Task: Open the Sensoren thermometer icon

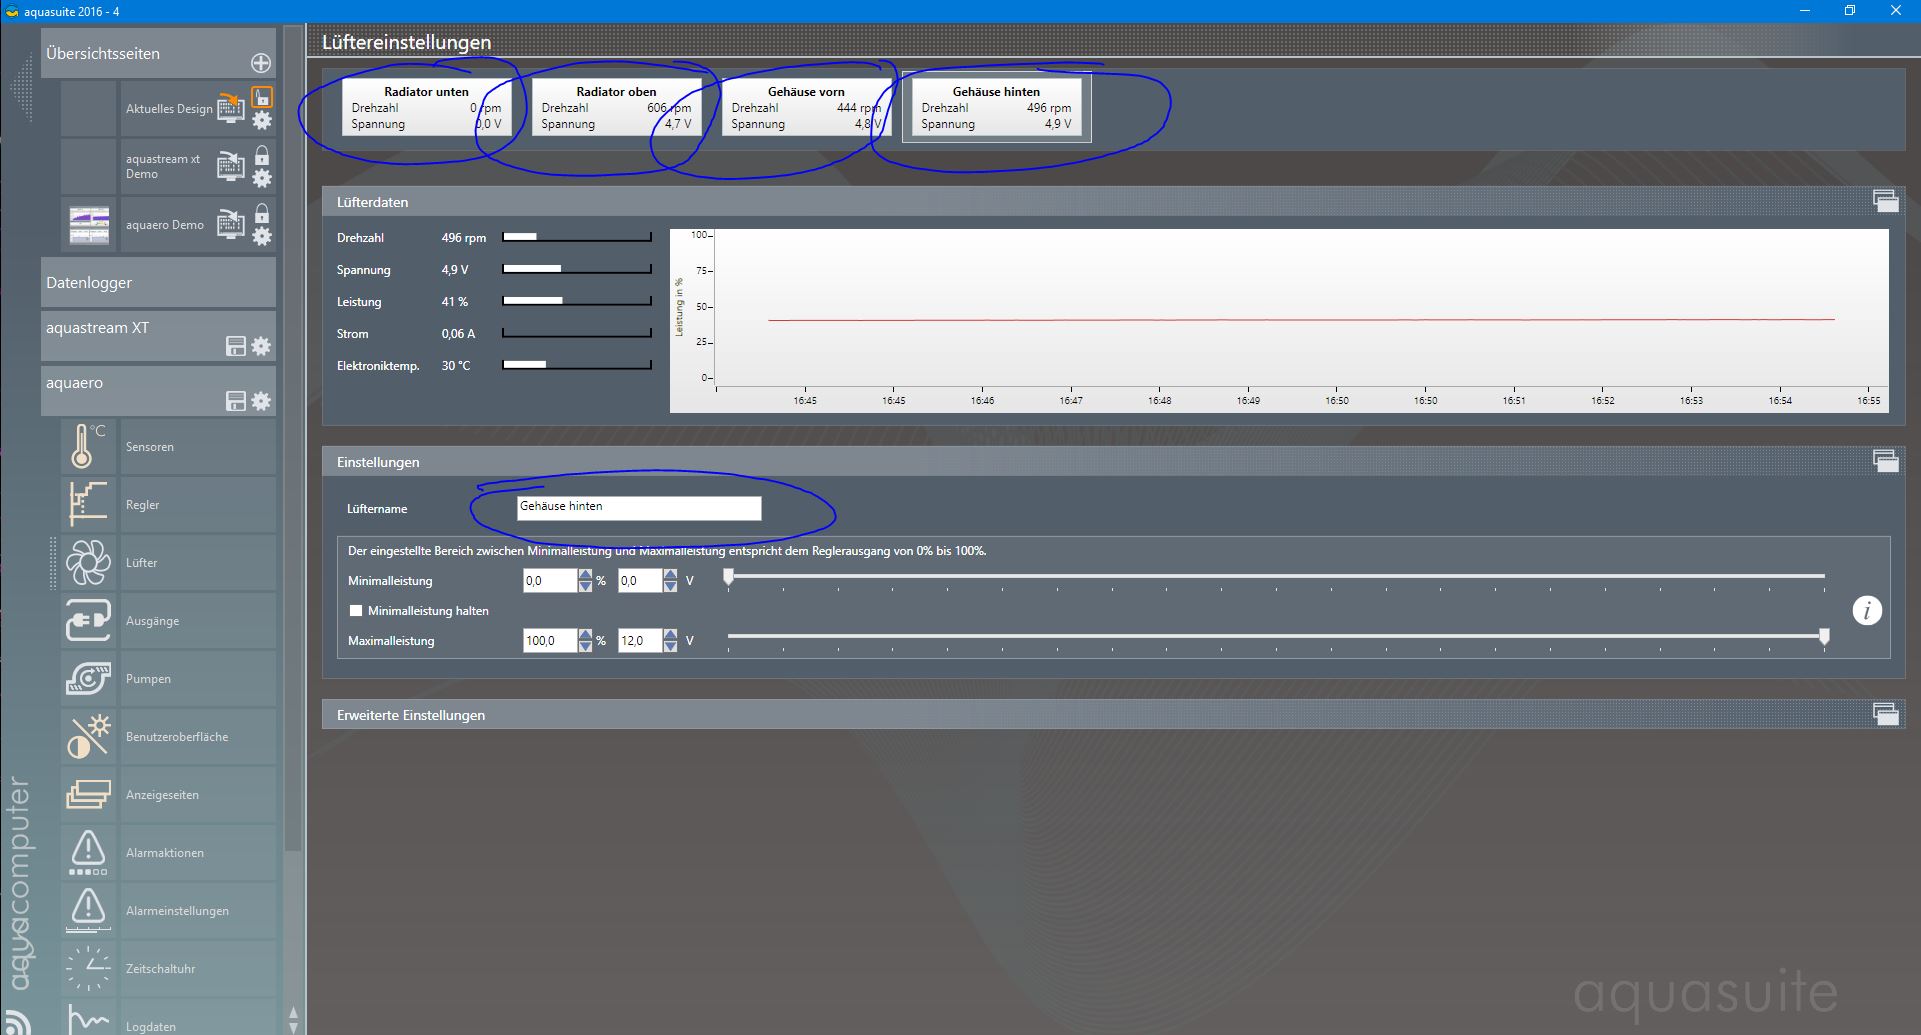Action: pos(88,446)
